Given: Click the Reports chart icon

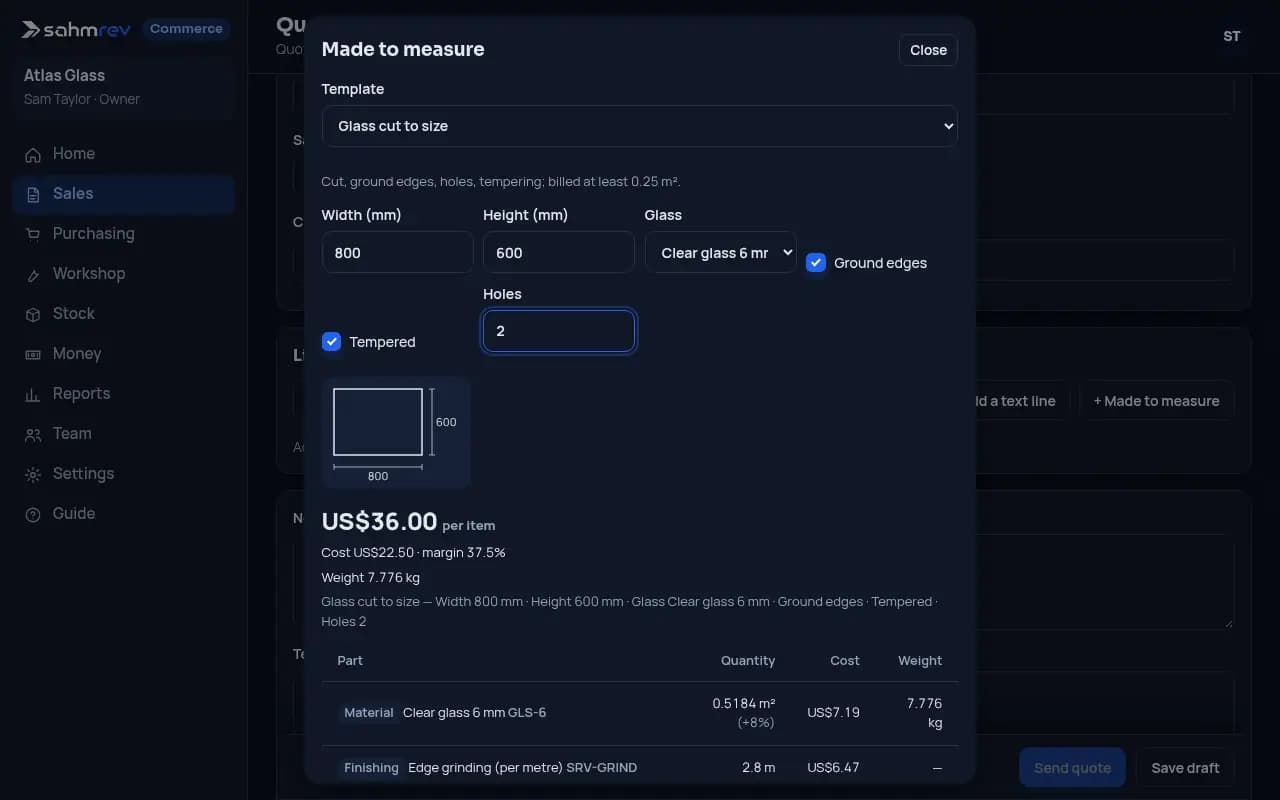Looking at the screenshot, I should coord(33,394).
